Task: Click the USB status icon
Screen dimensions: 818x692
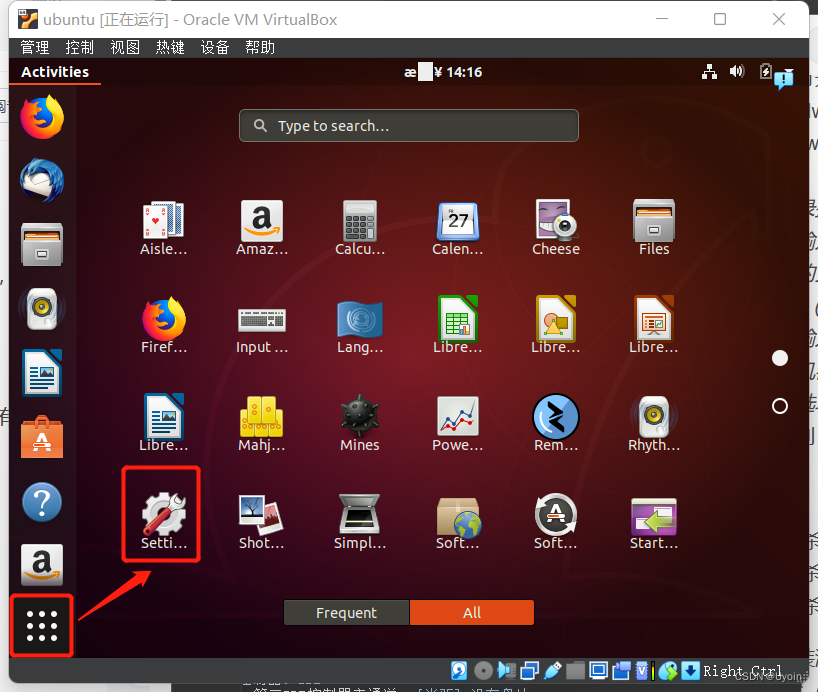Action: pos(552,671)
